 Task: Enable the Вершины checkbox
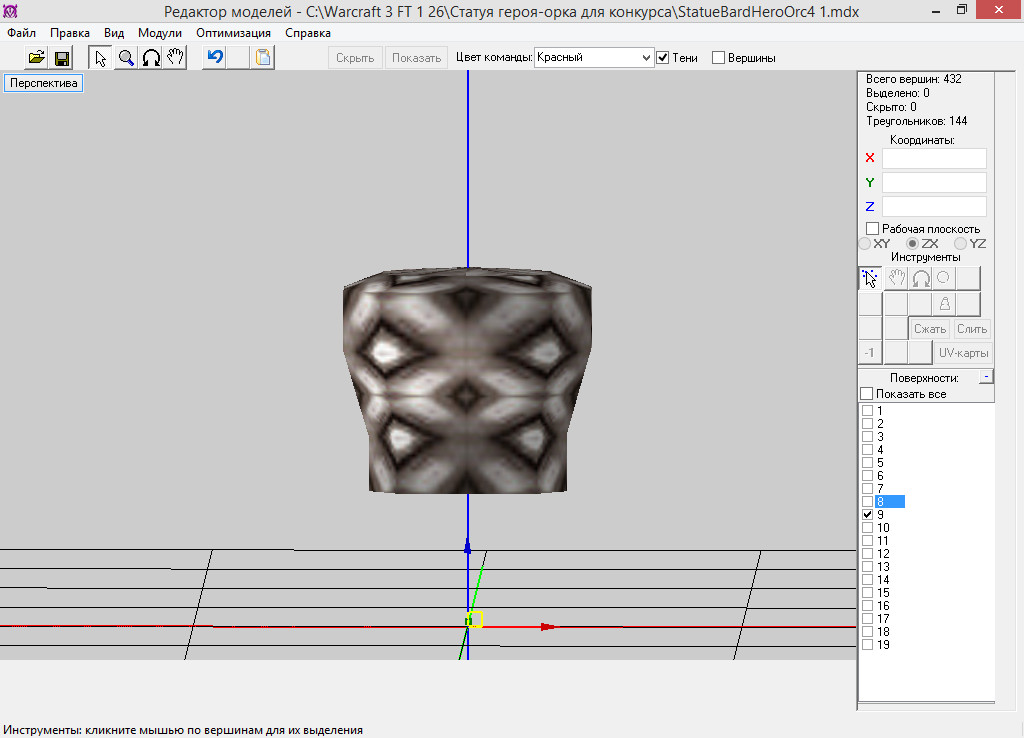(718, 58)
